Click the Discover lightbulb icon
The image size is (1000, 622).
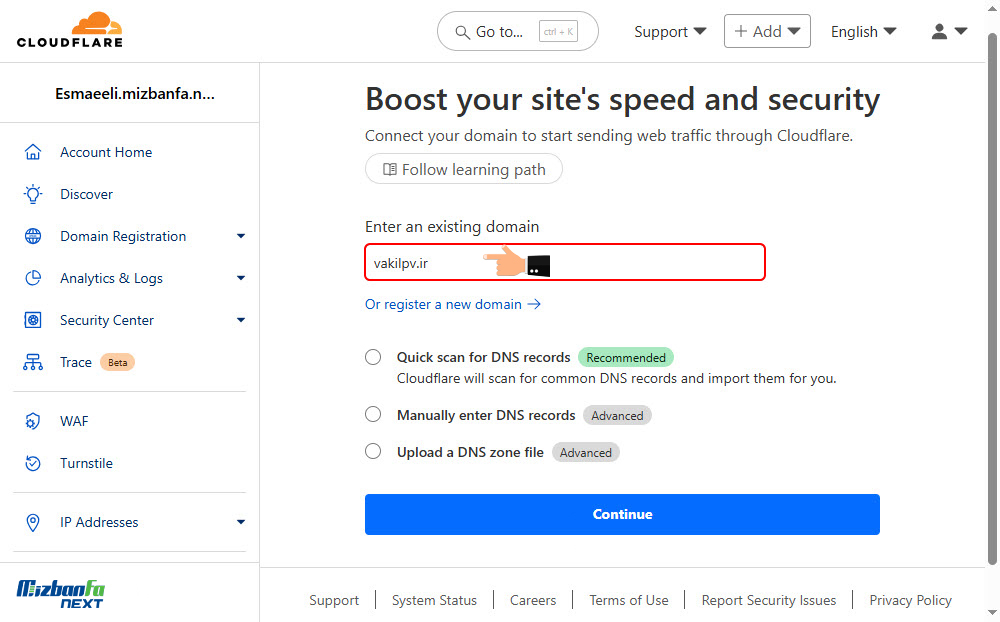coord(33,194)
